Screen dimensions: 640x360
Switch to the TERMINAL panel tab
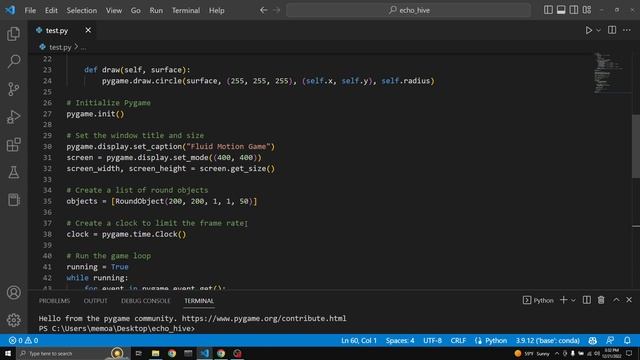(199, 301)
